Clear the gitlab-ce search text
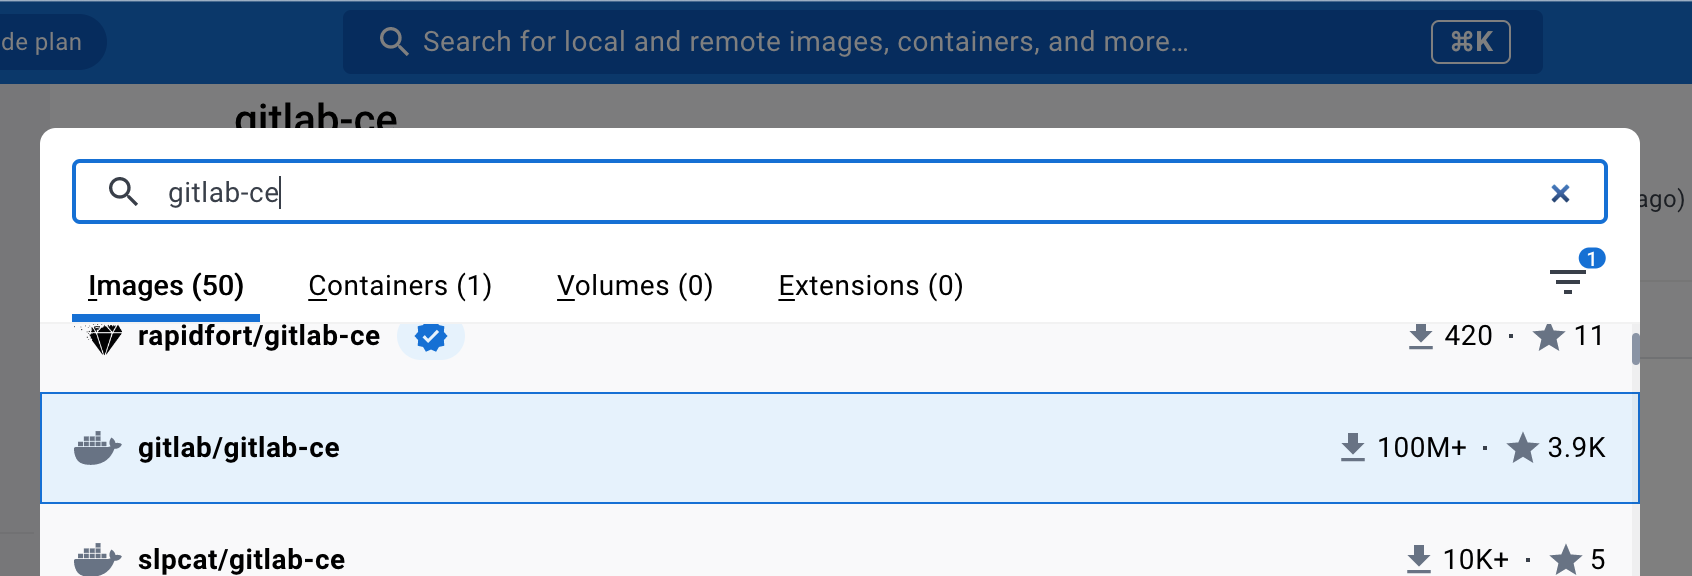The image size is (1692, 576). (1560, 193)
